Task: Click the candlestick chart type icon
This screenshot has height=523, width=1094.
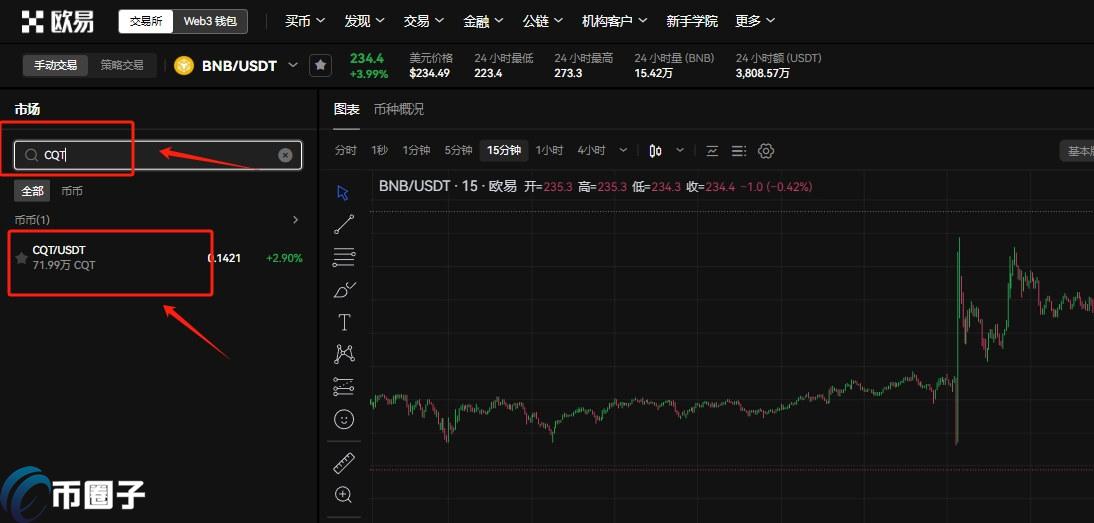Action: click(655, 151)
